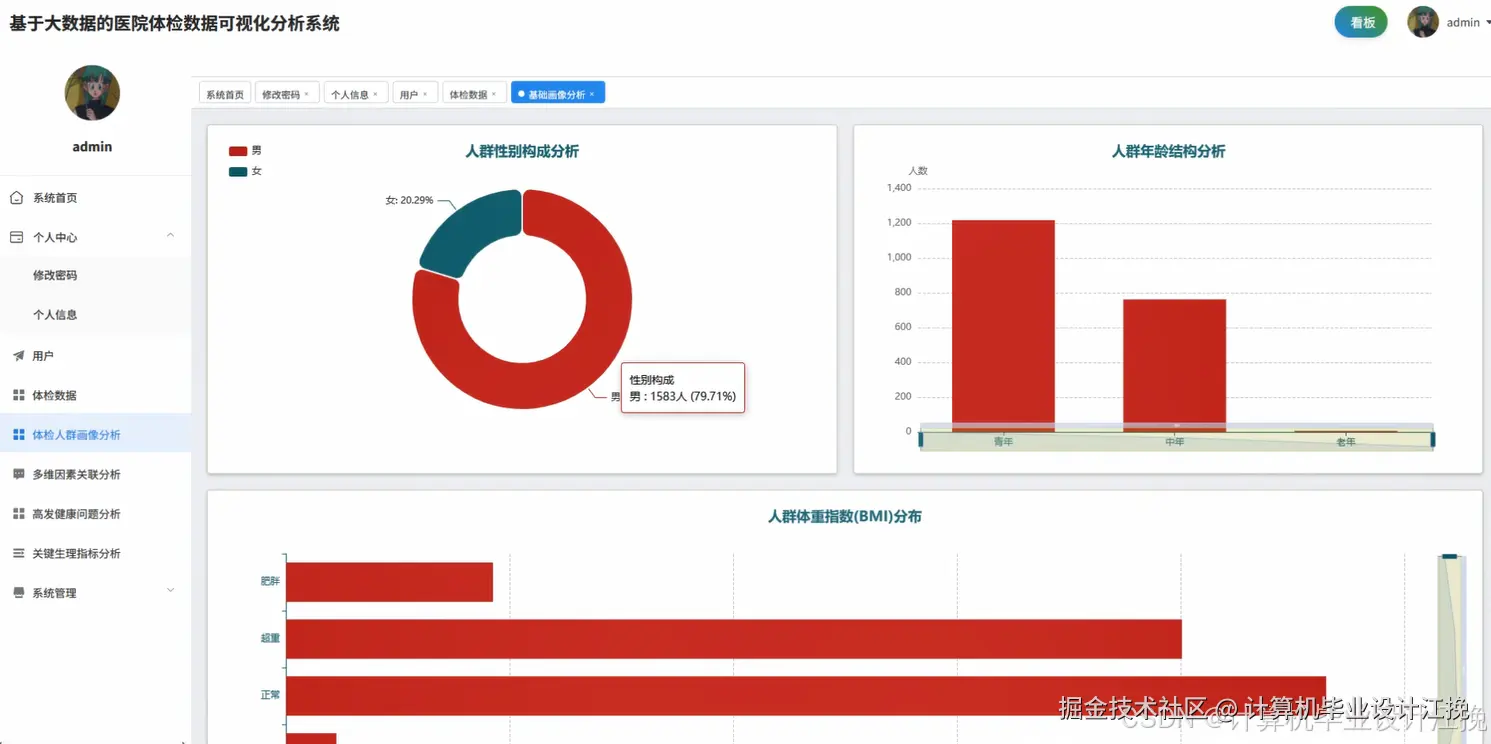Close the 修改密码 tab
Image resolution: width=1491 pixels, height=744 pixels.
(x=306, y=94)
